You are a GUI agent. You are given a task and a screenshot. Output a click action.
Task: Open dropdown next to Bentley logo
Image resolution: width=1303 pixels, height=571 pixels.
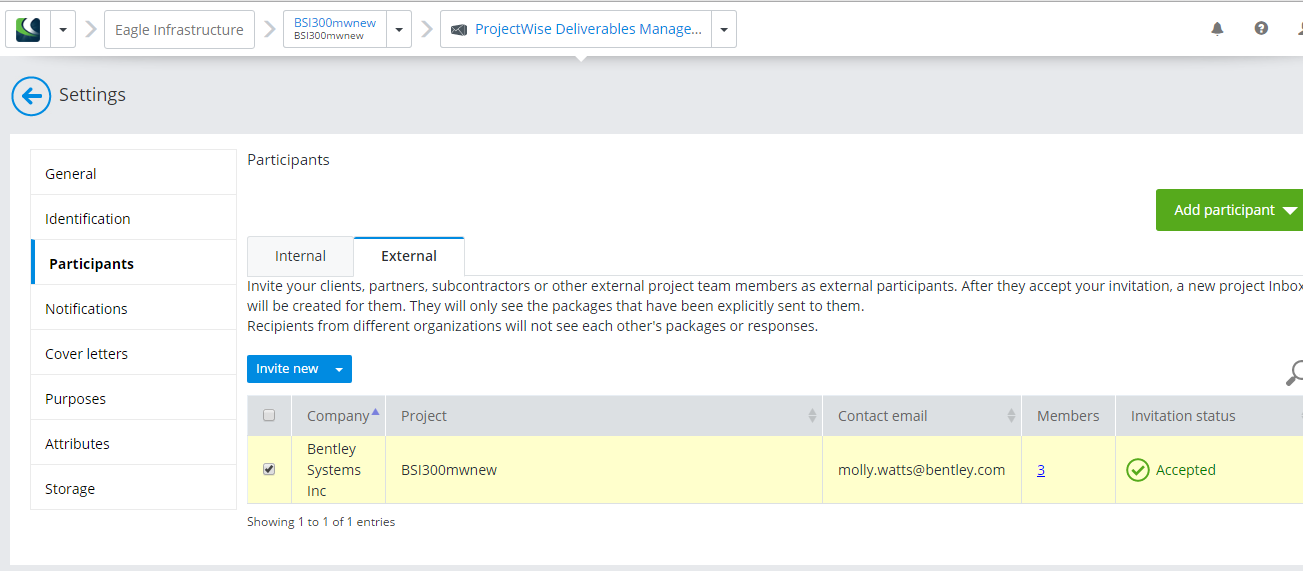(x=63, y=29)
